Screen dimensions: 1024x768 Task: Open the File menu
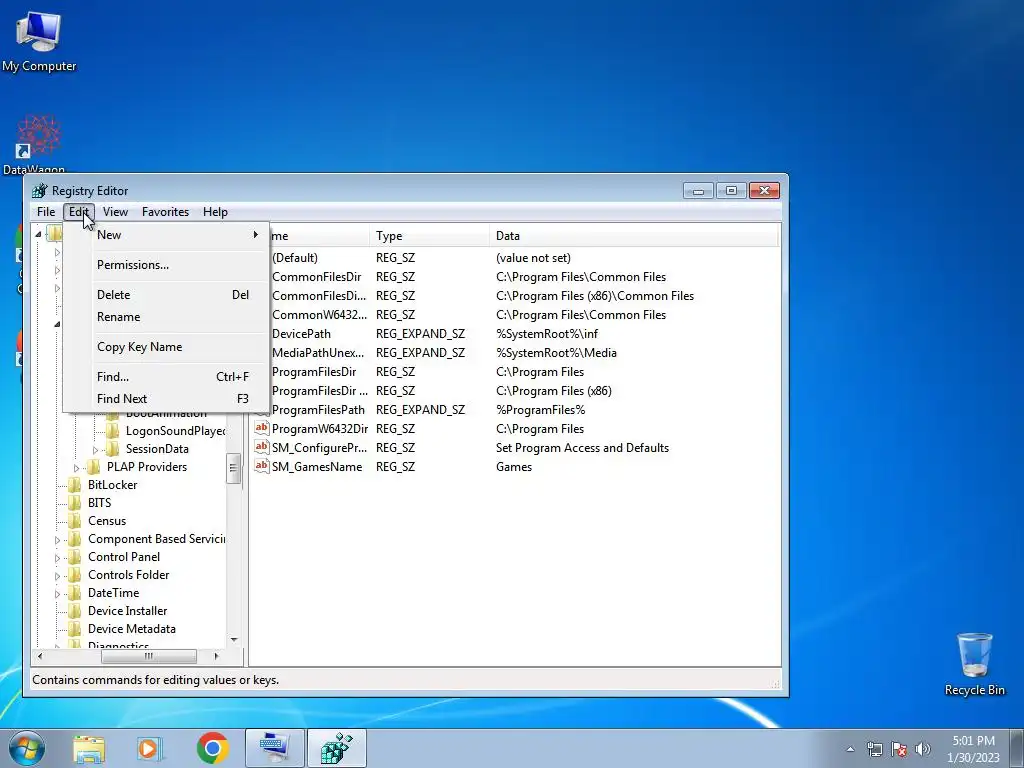point(46,212)
